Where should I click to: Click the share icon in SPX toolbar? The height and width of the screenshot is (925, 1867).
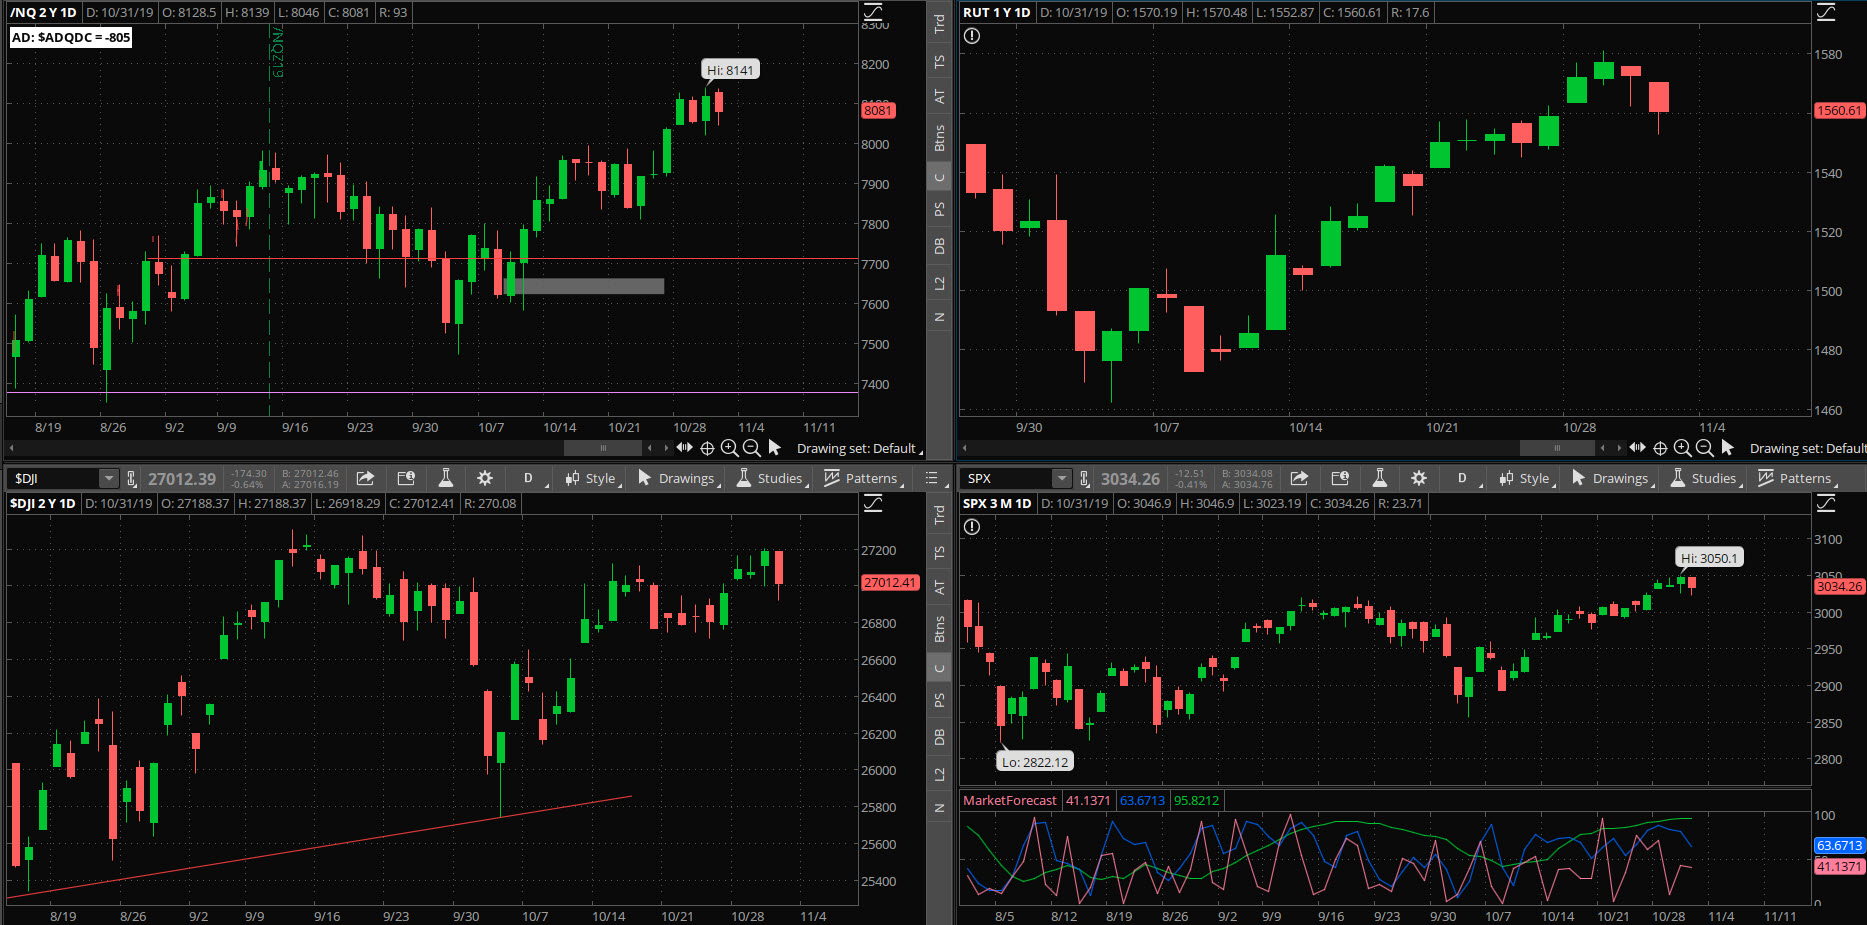point(1299,478)
